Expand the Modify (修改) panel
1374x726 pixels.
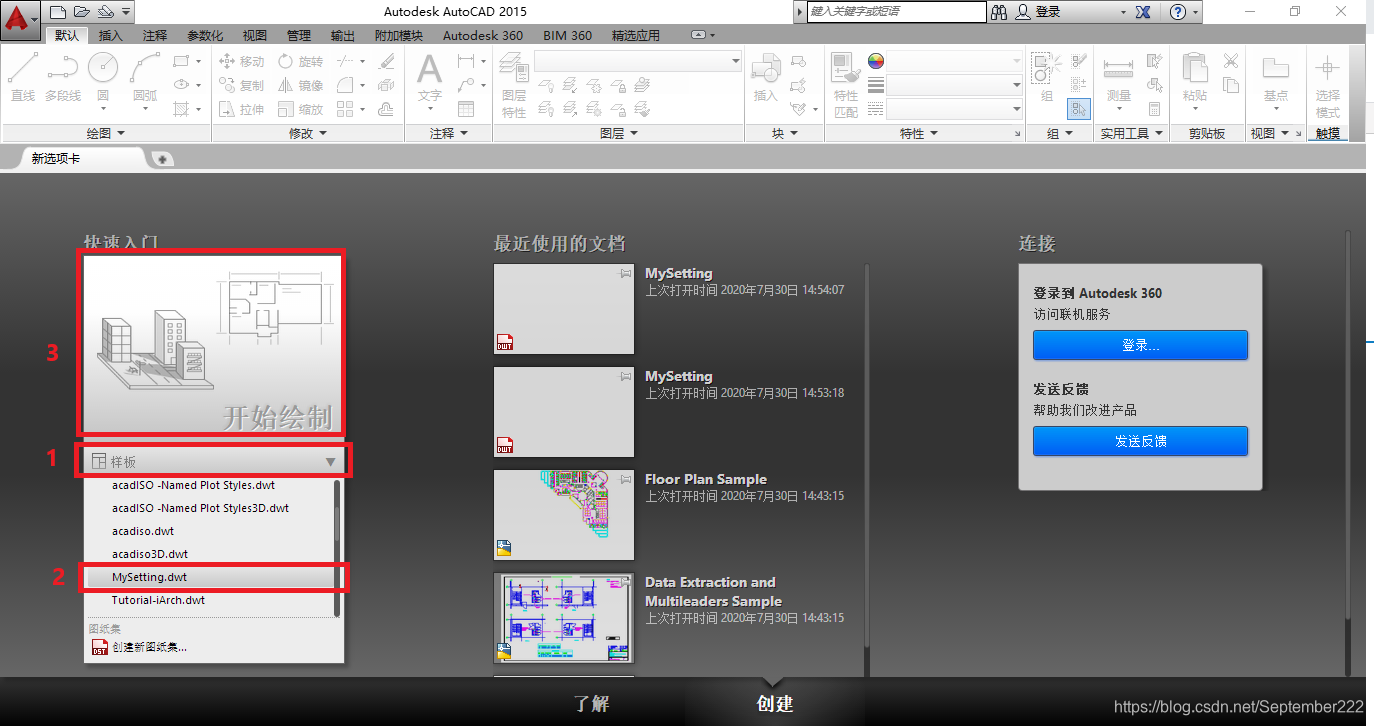(x=308, y=133)
